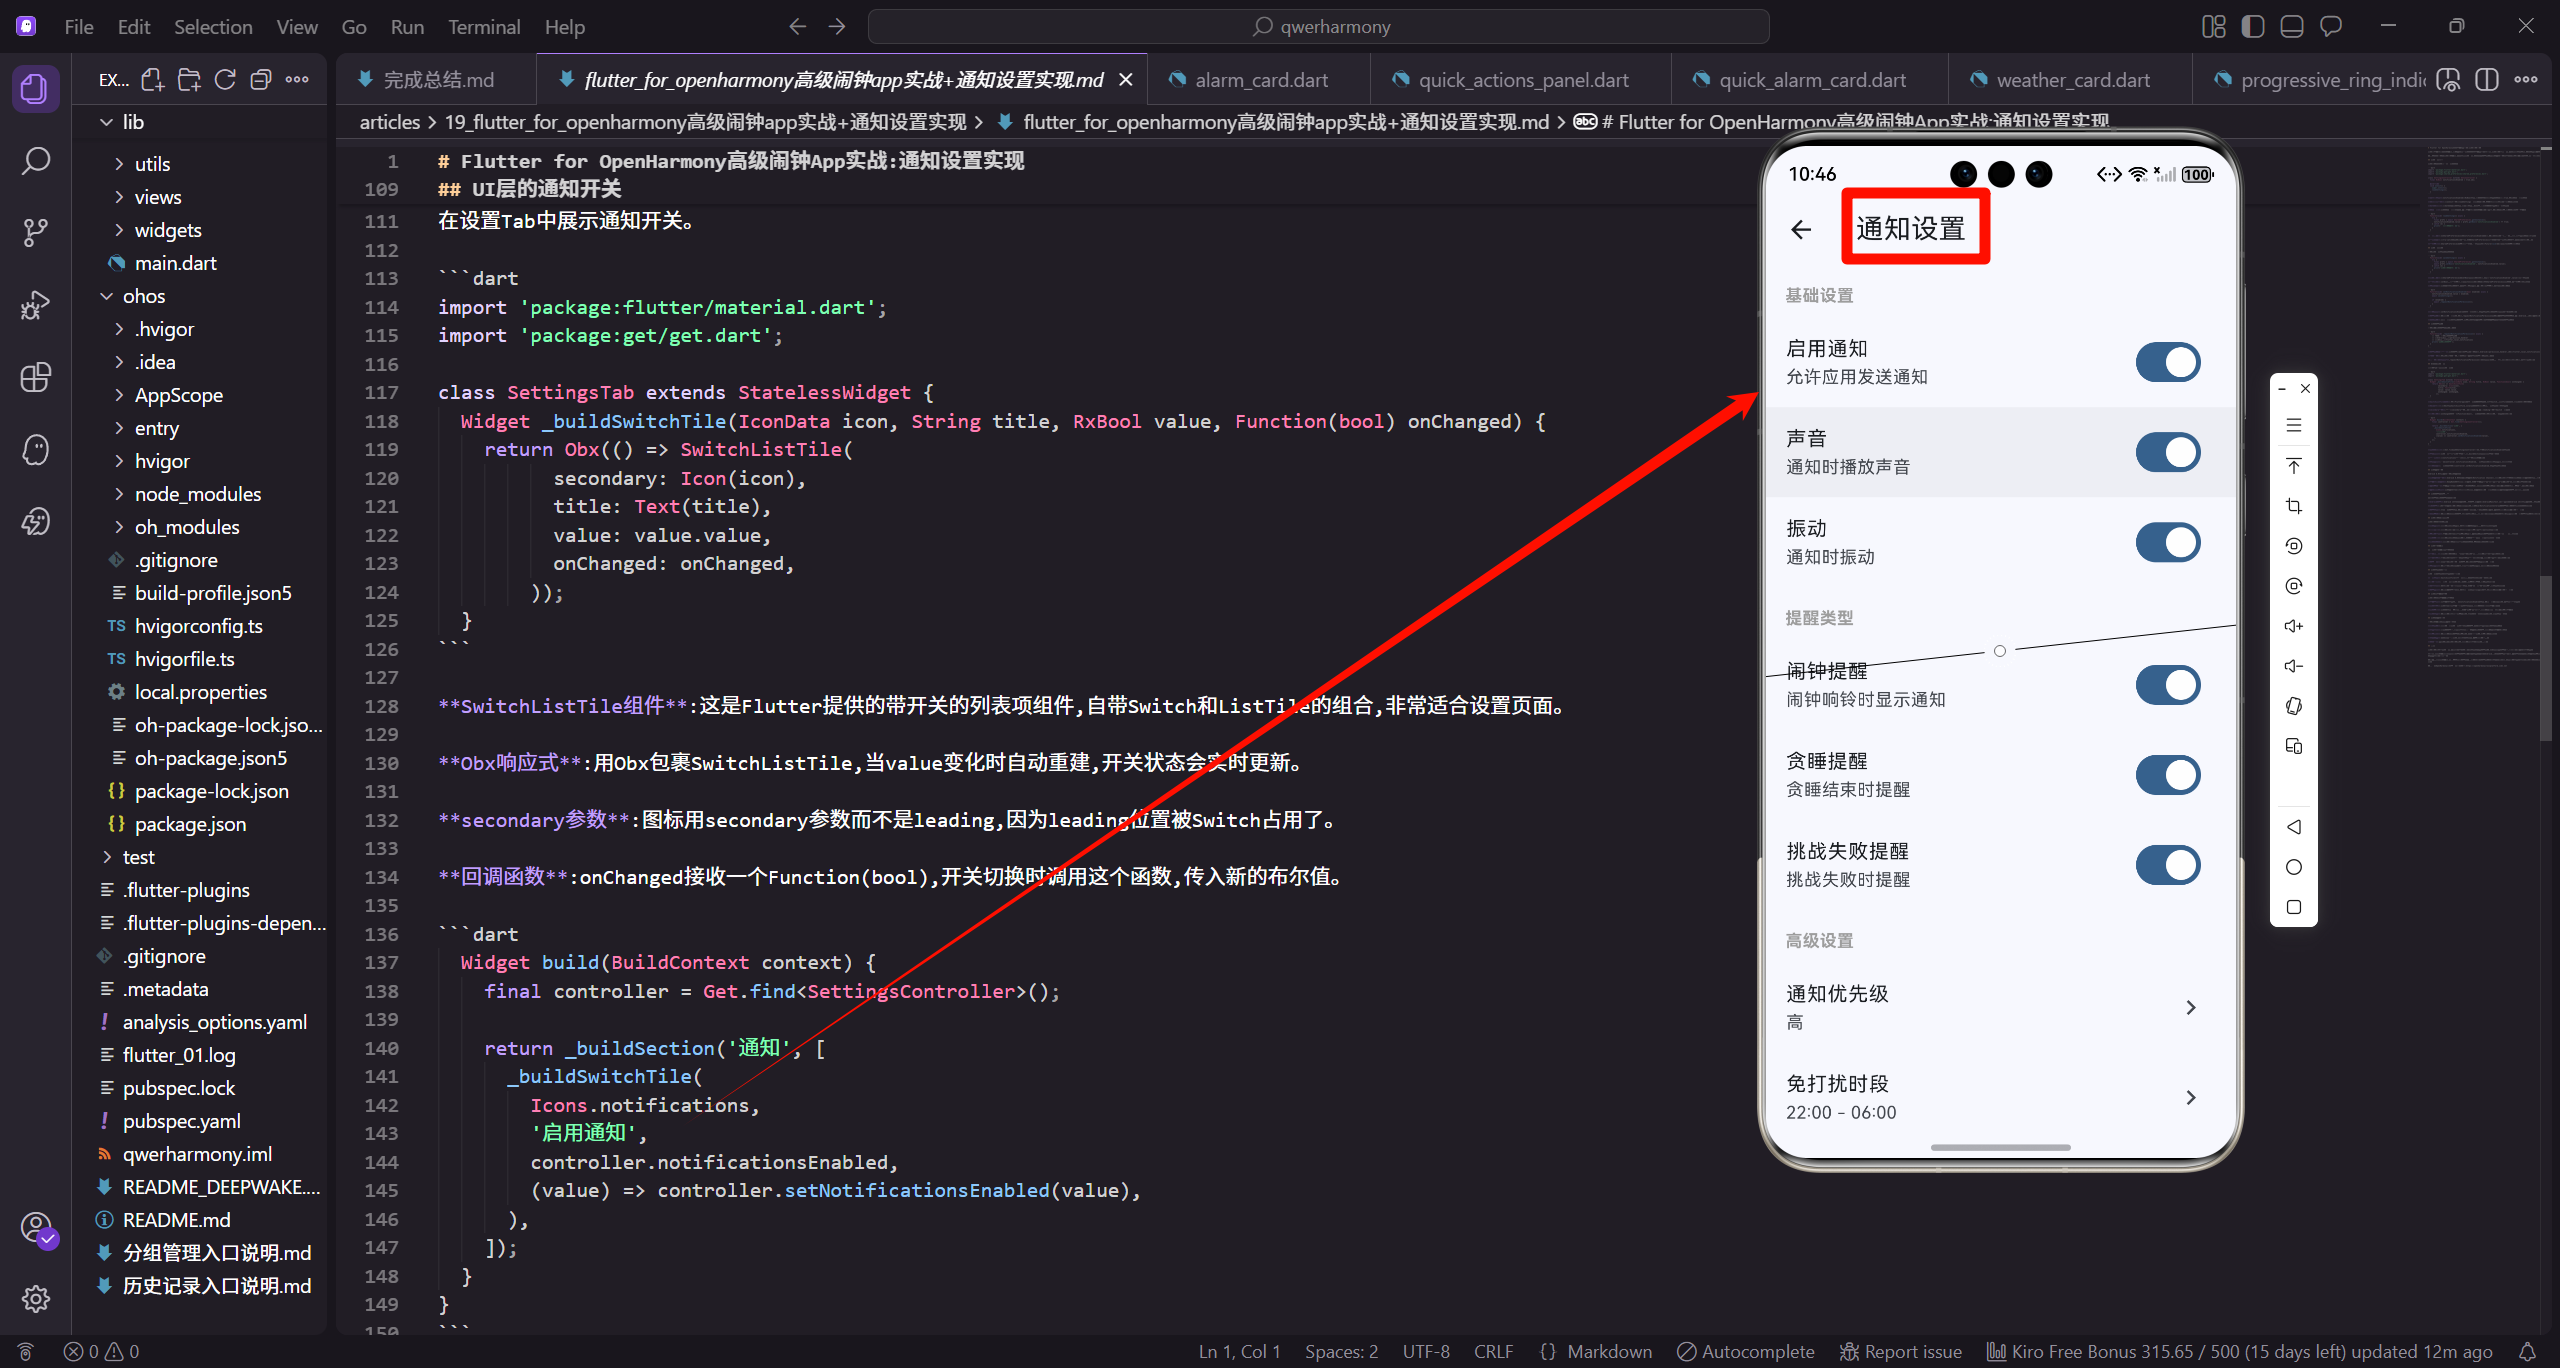The image size is (2560, 1368).
Task: Raise emulator volume with volume-up icon
Action: coord(2294,626)
